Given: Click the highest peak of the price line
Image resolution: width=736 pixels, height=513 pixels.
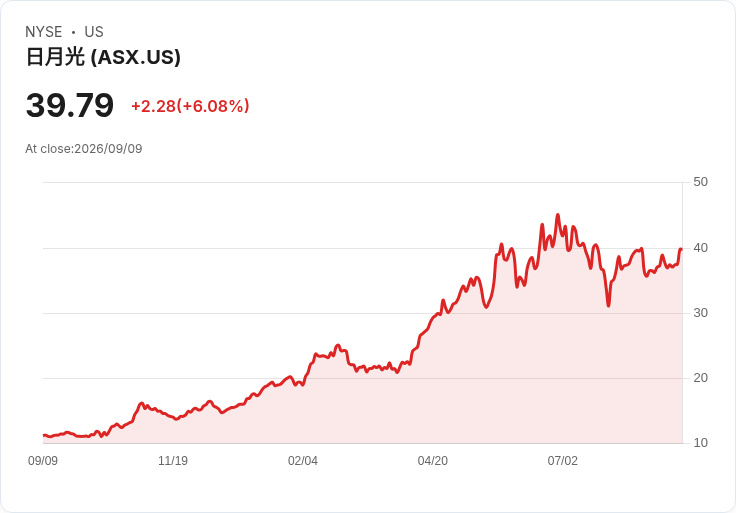Looking at the screenshot, I should pos(558,215).
